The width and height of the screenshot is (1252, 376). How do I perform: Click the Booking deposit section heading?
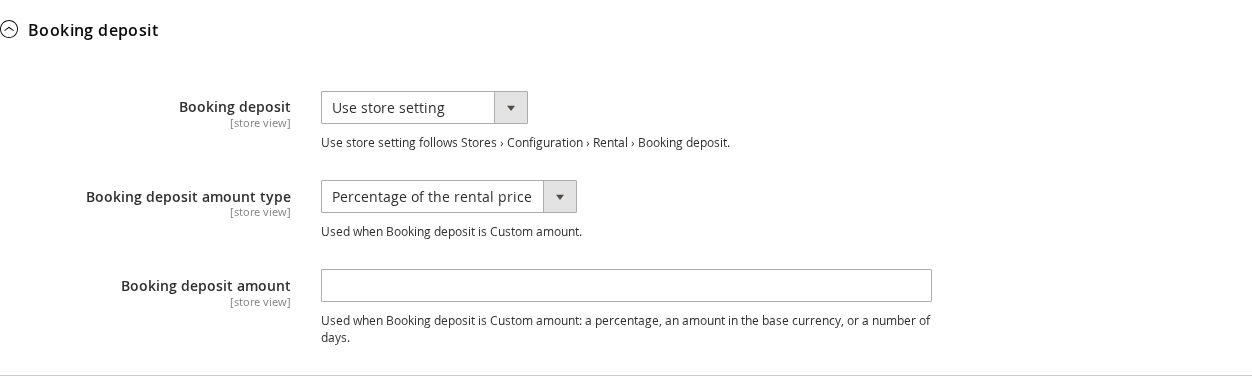click(x=93, y=30)
